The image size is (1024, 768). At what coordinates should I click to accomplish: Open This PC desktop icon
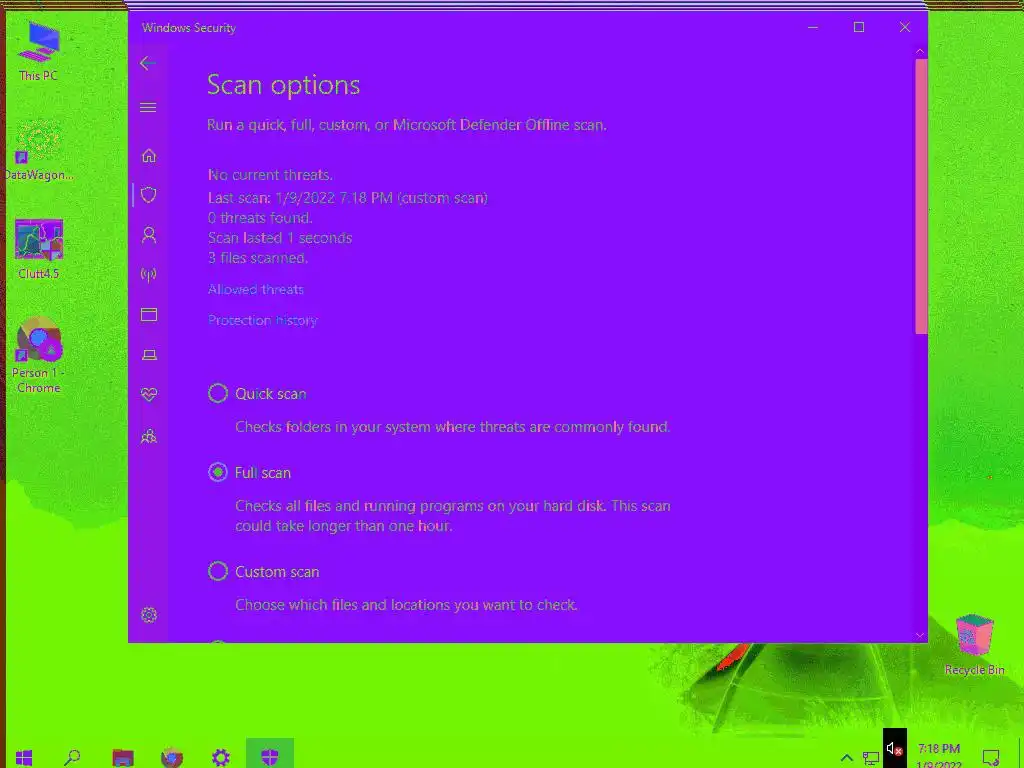39,51
